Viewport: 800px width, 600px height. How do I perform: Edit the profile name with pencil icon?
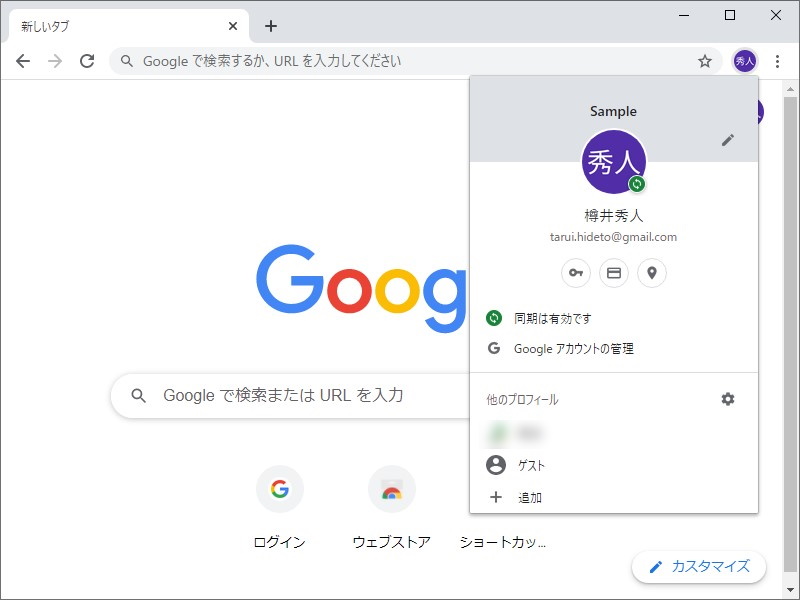point(728,140)
